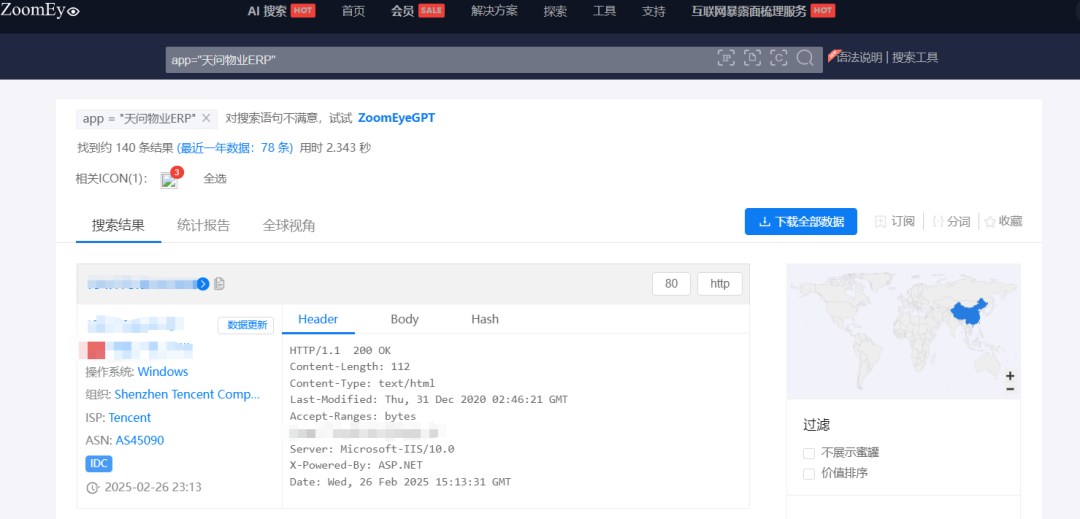This screenshot has width=1080, height=519.
Task: Click the ZoomEye logo
Action: (x=41, y=10)
